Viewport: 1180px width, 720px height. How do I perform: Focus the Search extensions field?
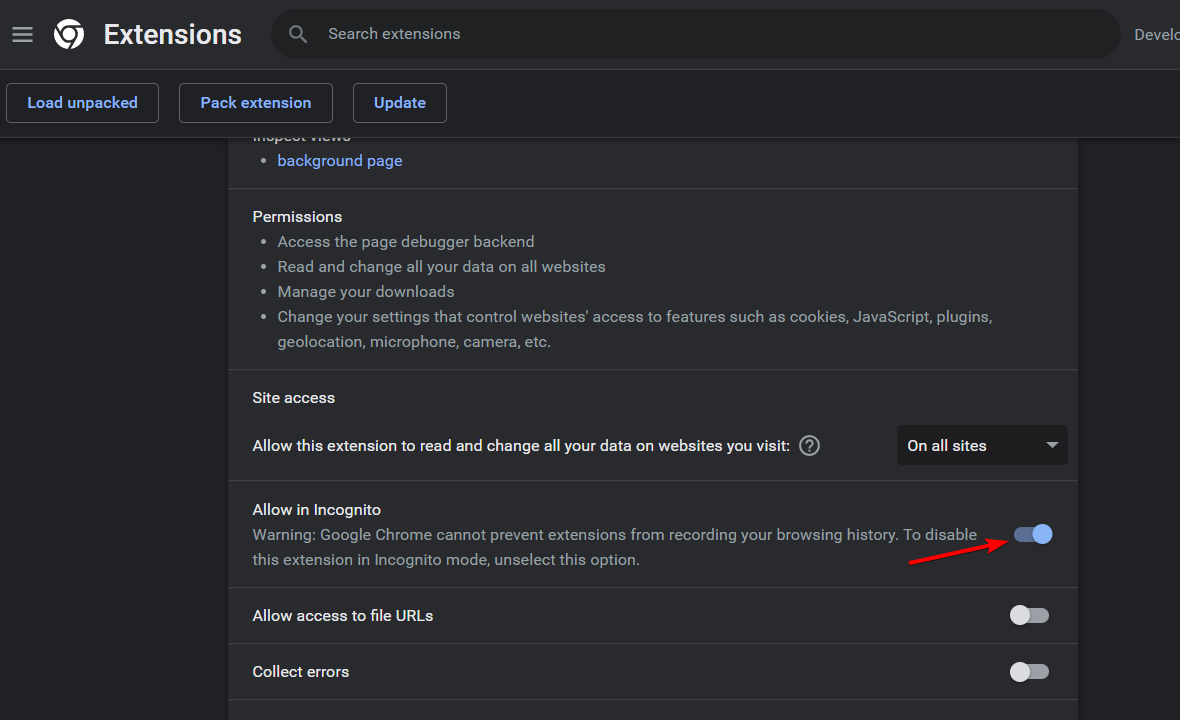pos(700,34)
